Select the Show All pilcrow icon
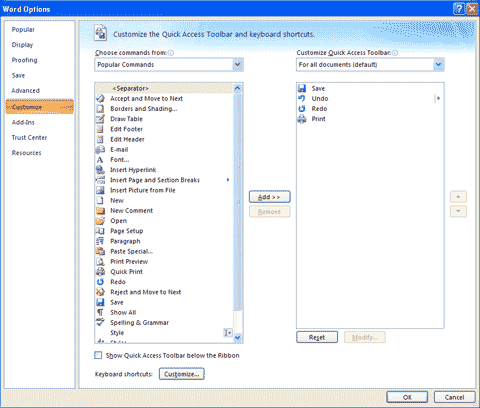 click(100, 312)
